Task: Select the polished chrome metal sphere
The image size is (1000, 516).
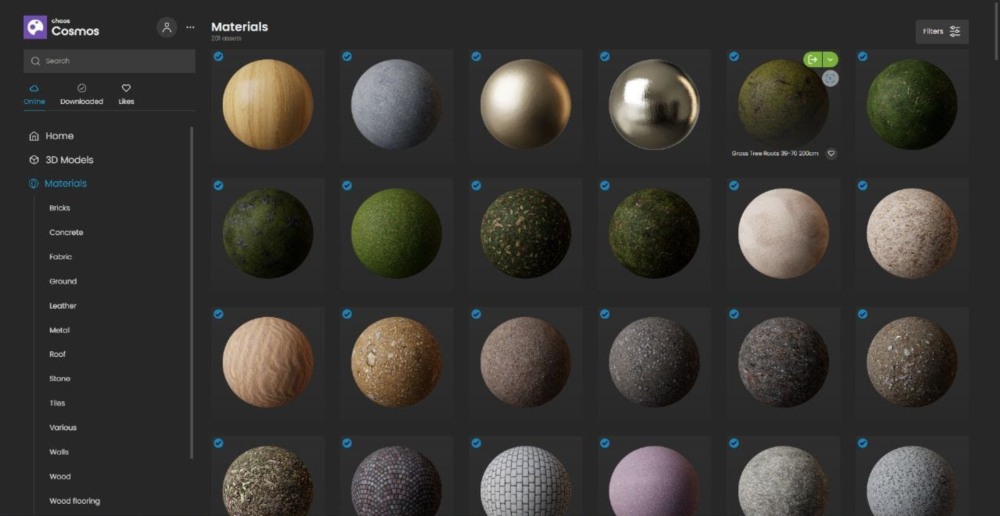Action: (654, 105)
